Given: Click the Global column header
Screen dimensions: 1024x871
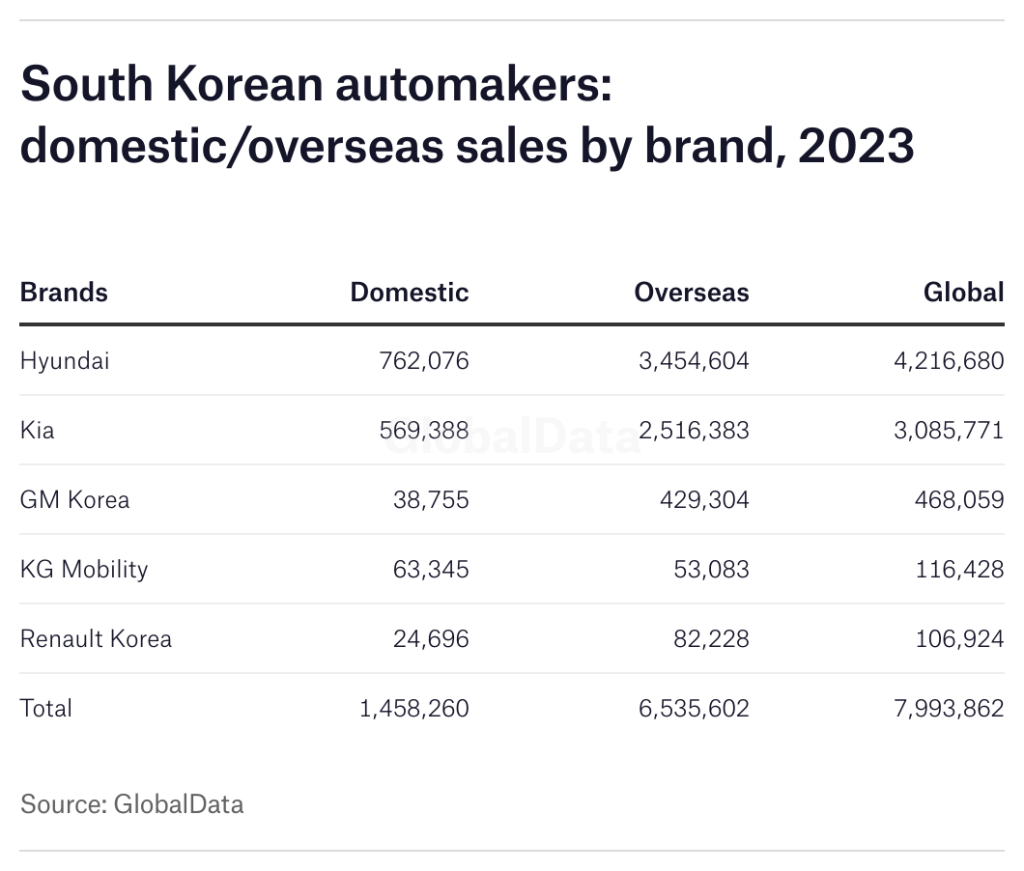Looking at the screenshot, I should pos(963,292).
